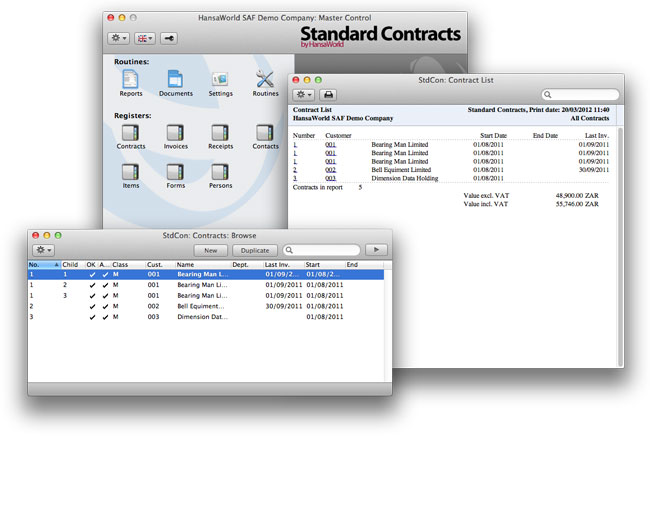Sort by the Start column header
Viewport: 650px width, 505px height.
pyautogui.click(x=325, y=265)
